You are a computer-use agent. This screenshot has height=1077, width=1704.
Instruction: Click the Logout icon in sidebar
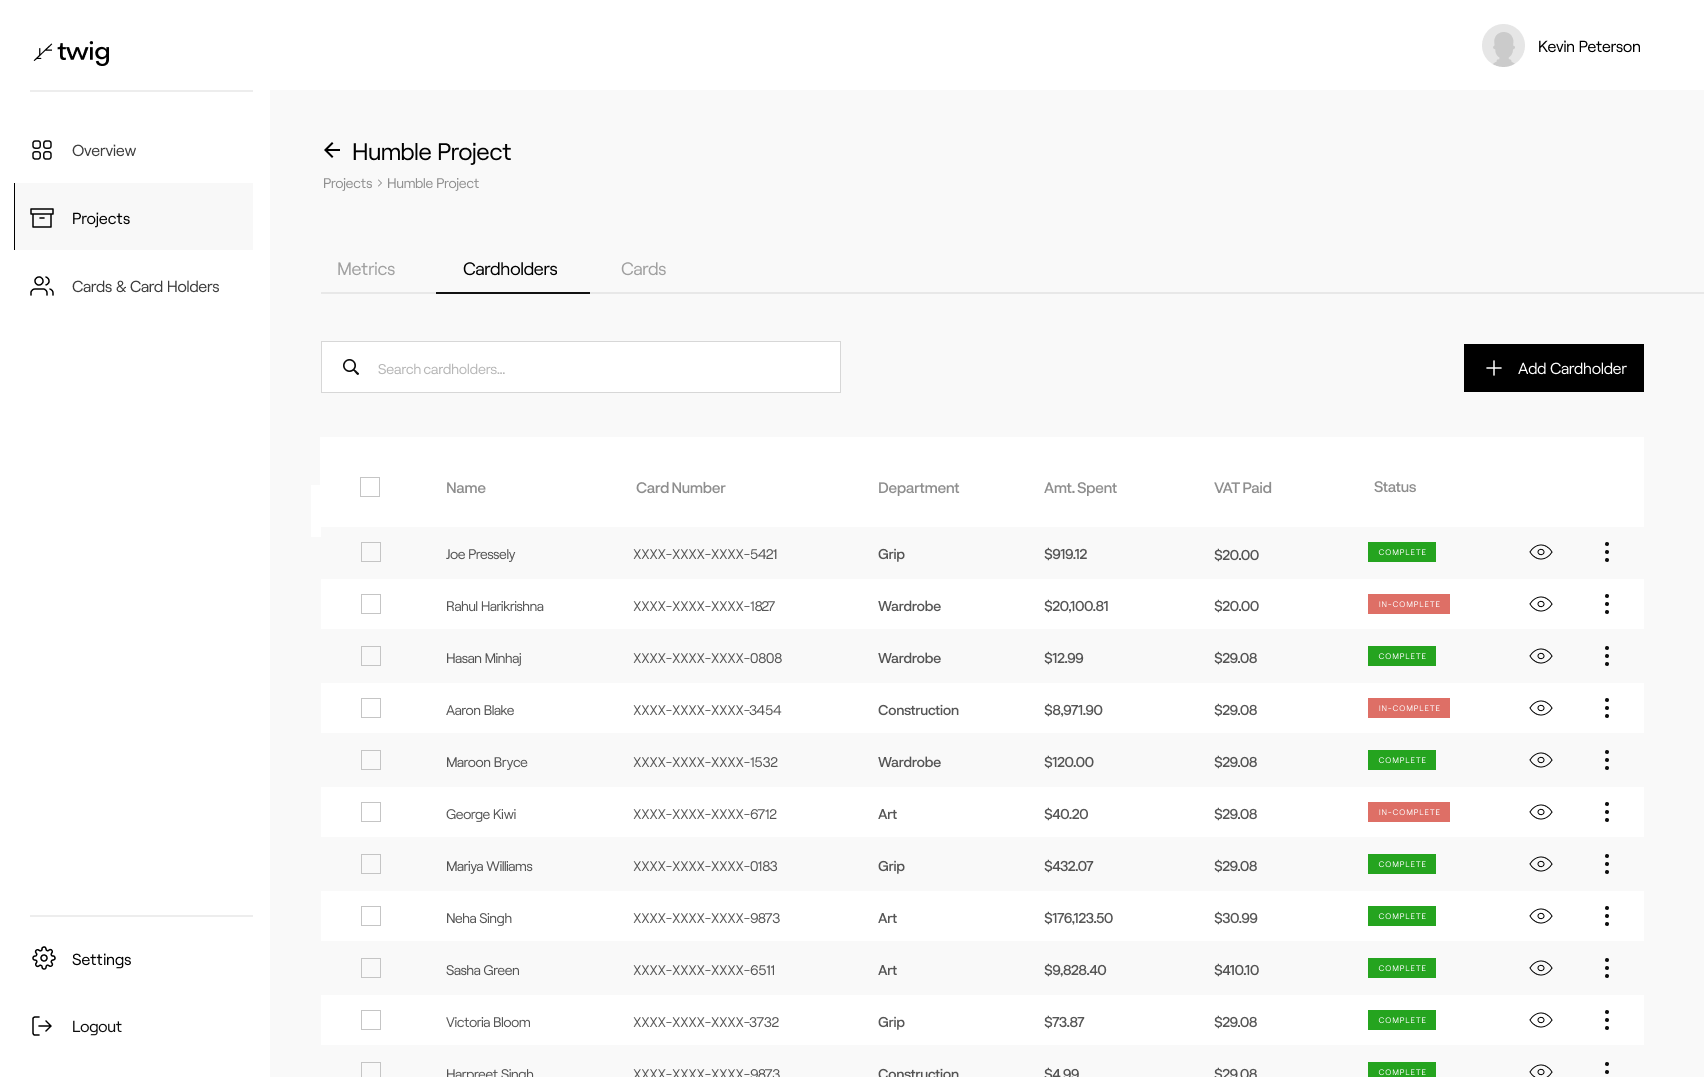point(42,1026)
